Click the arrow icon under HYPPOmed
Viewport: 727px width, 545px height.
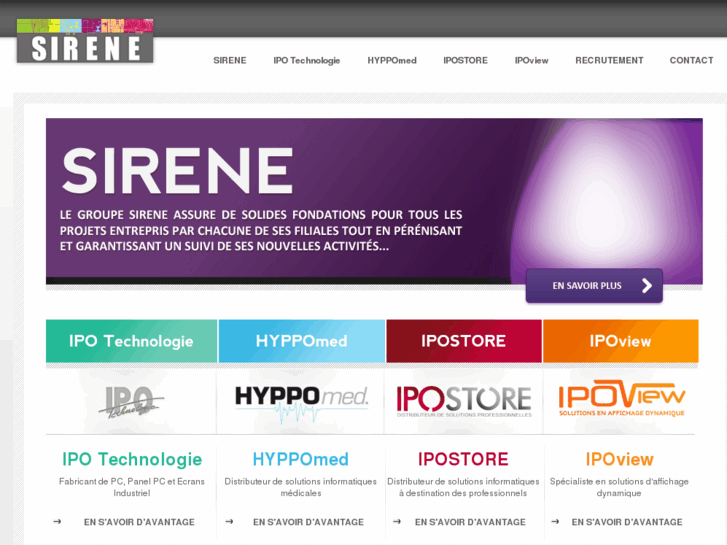pos(229,522)
